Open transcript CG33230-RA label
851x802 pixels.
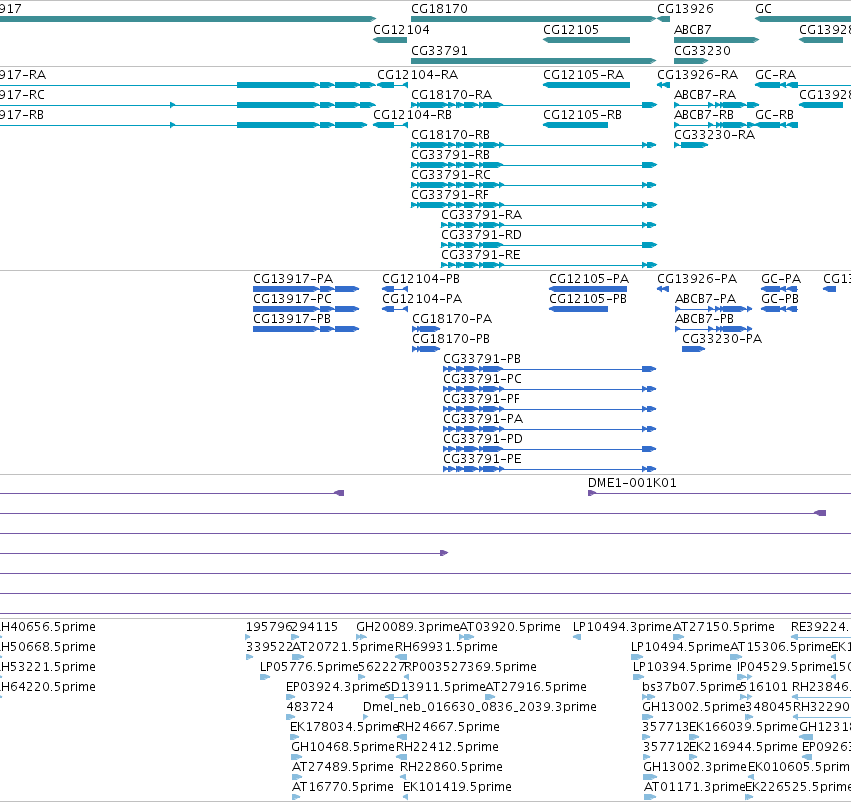coord(714,135)
